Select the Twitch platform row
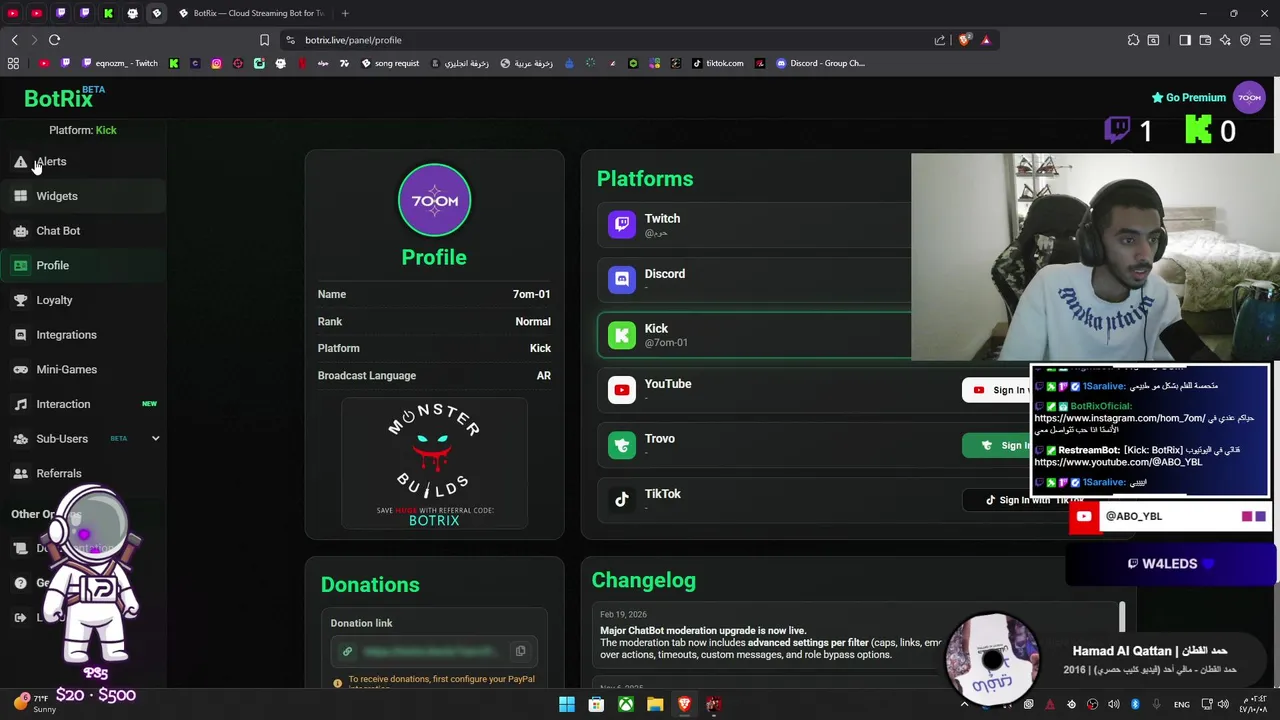Image resolution: width=1280 pixels, height=720 pixels. pyautogui.click(x=755, y=225)
